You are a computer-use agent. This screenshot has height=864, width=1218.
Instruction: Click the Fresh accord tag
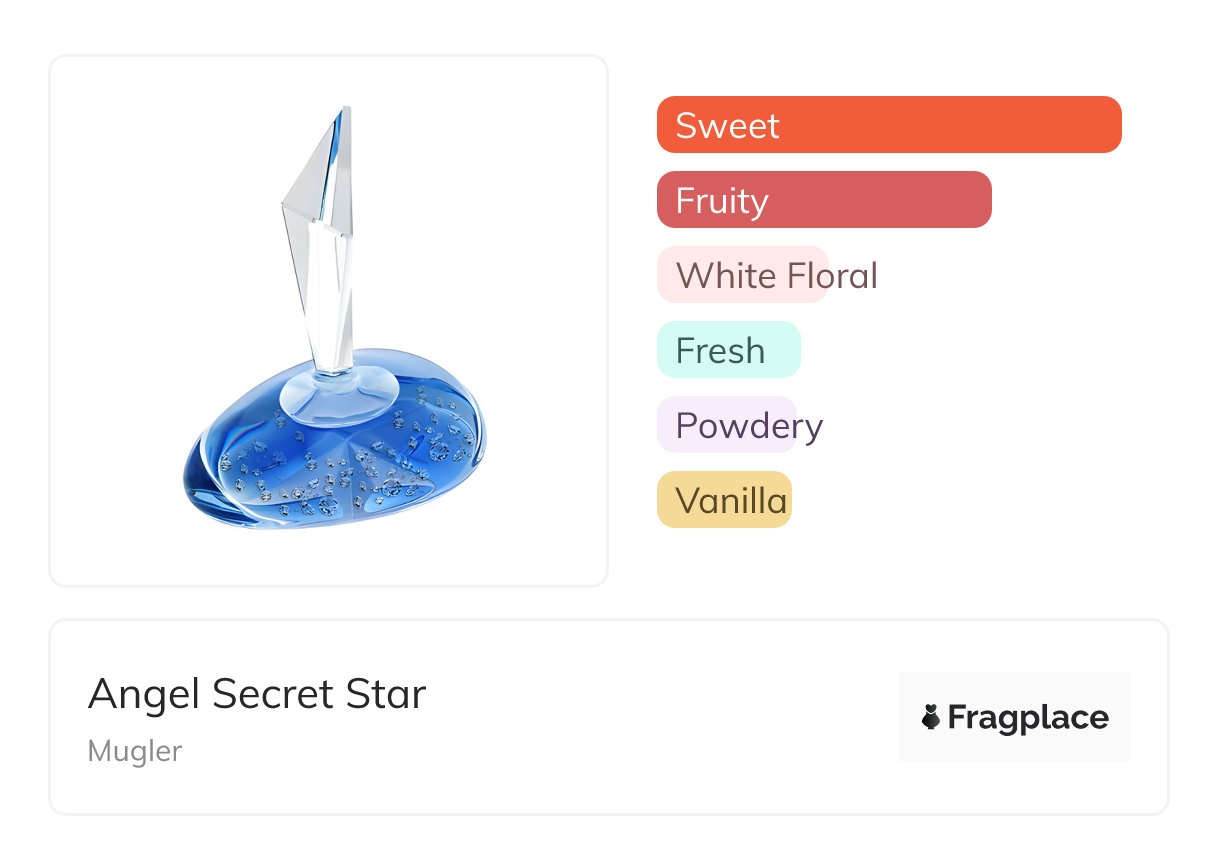coord(728,350)
